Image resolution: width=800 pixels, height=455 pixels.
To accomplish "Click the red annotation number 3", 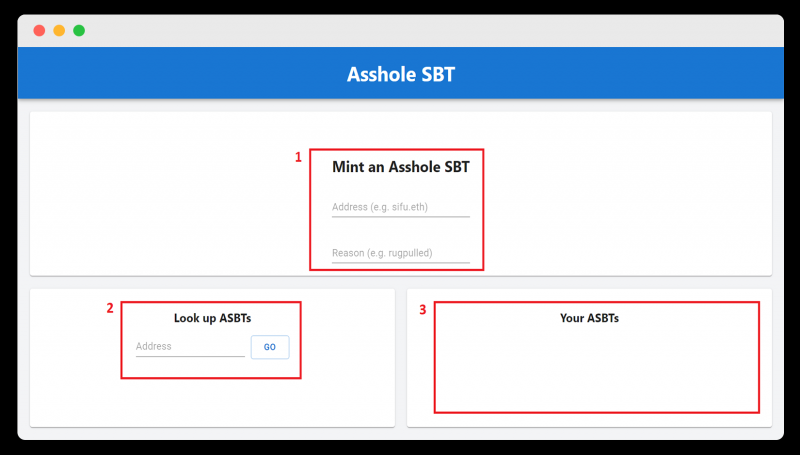I will click(422, 310).
